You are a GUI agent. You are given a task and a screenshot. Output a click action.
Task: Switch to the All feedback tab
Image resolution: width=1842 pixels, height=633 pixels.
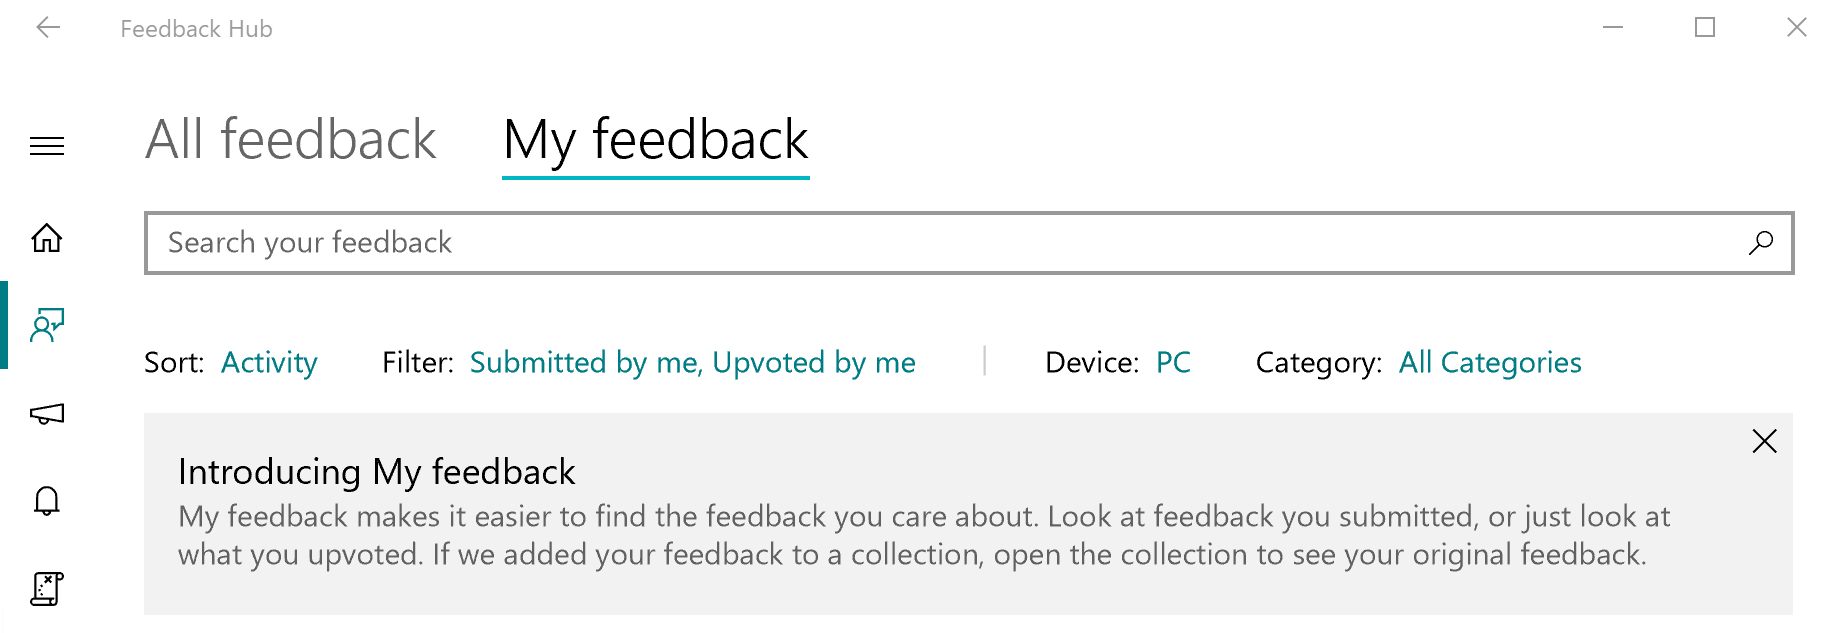click(x=291, y=140)
